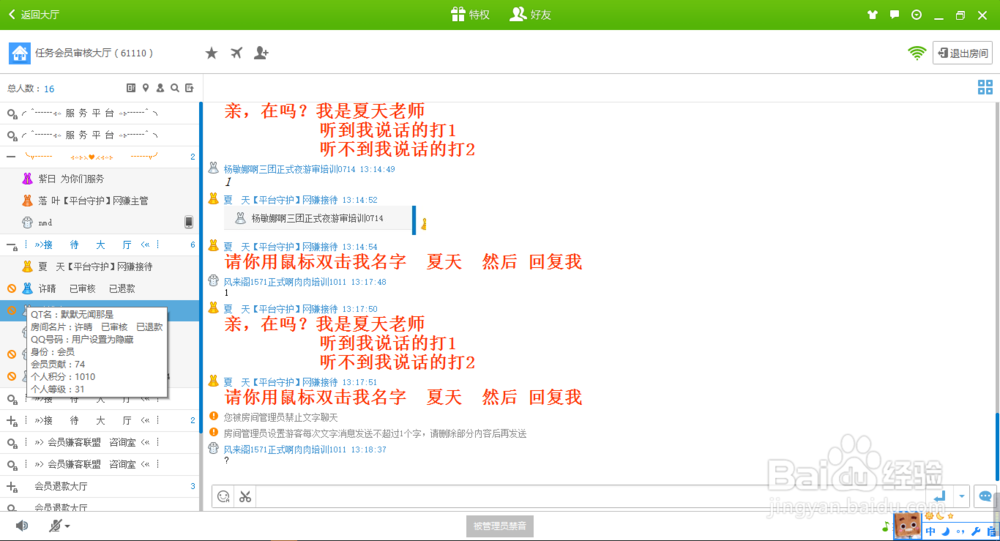Click 夏天 sender name at 13:14:52

(x=280, y=200)
